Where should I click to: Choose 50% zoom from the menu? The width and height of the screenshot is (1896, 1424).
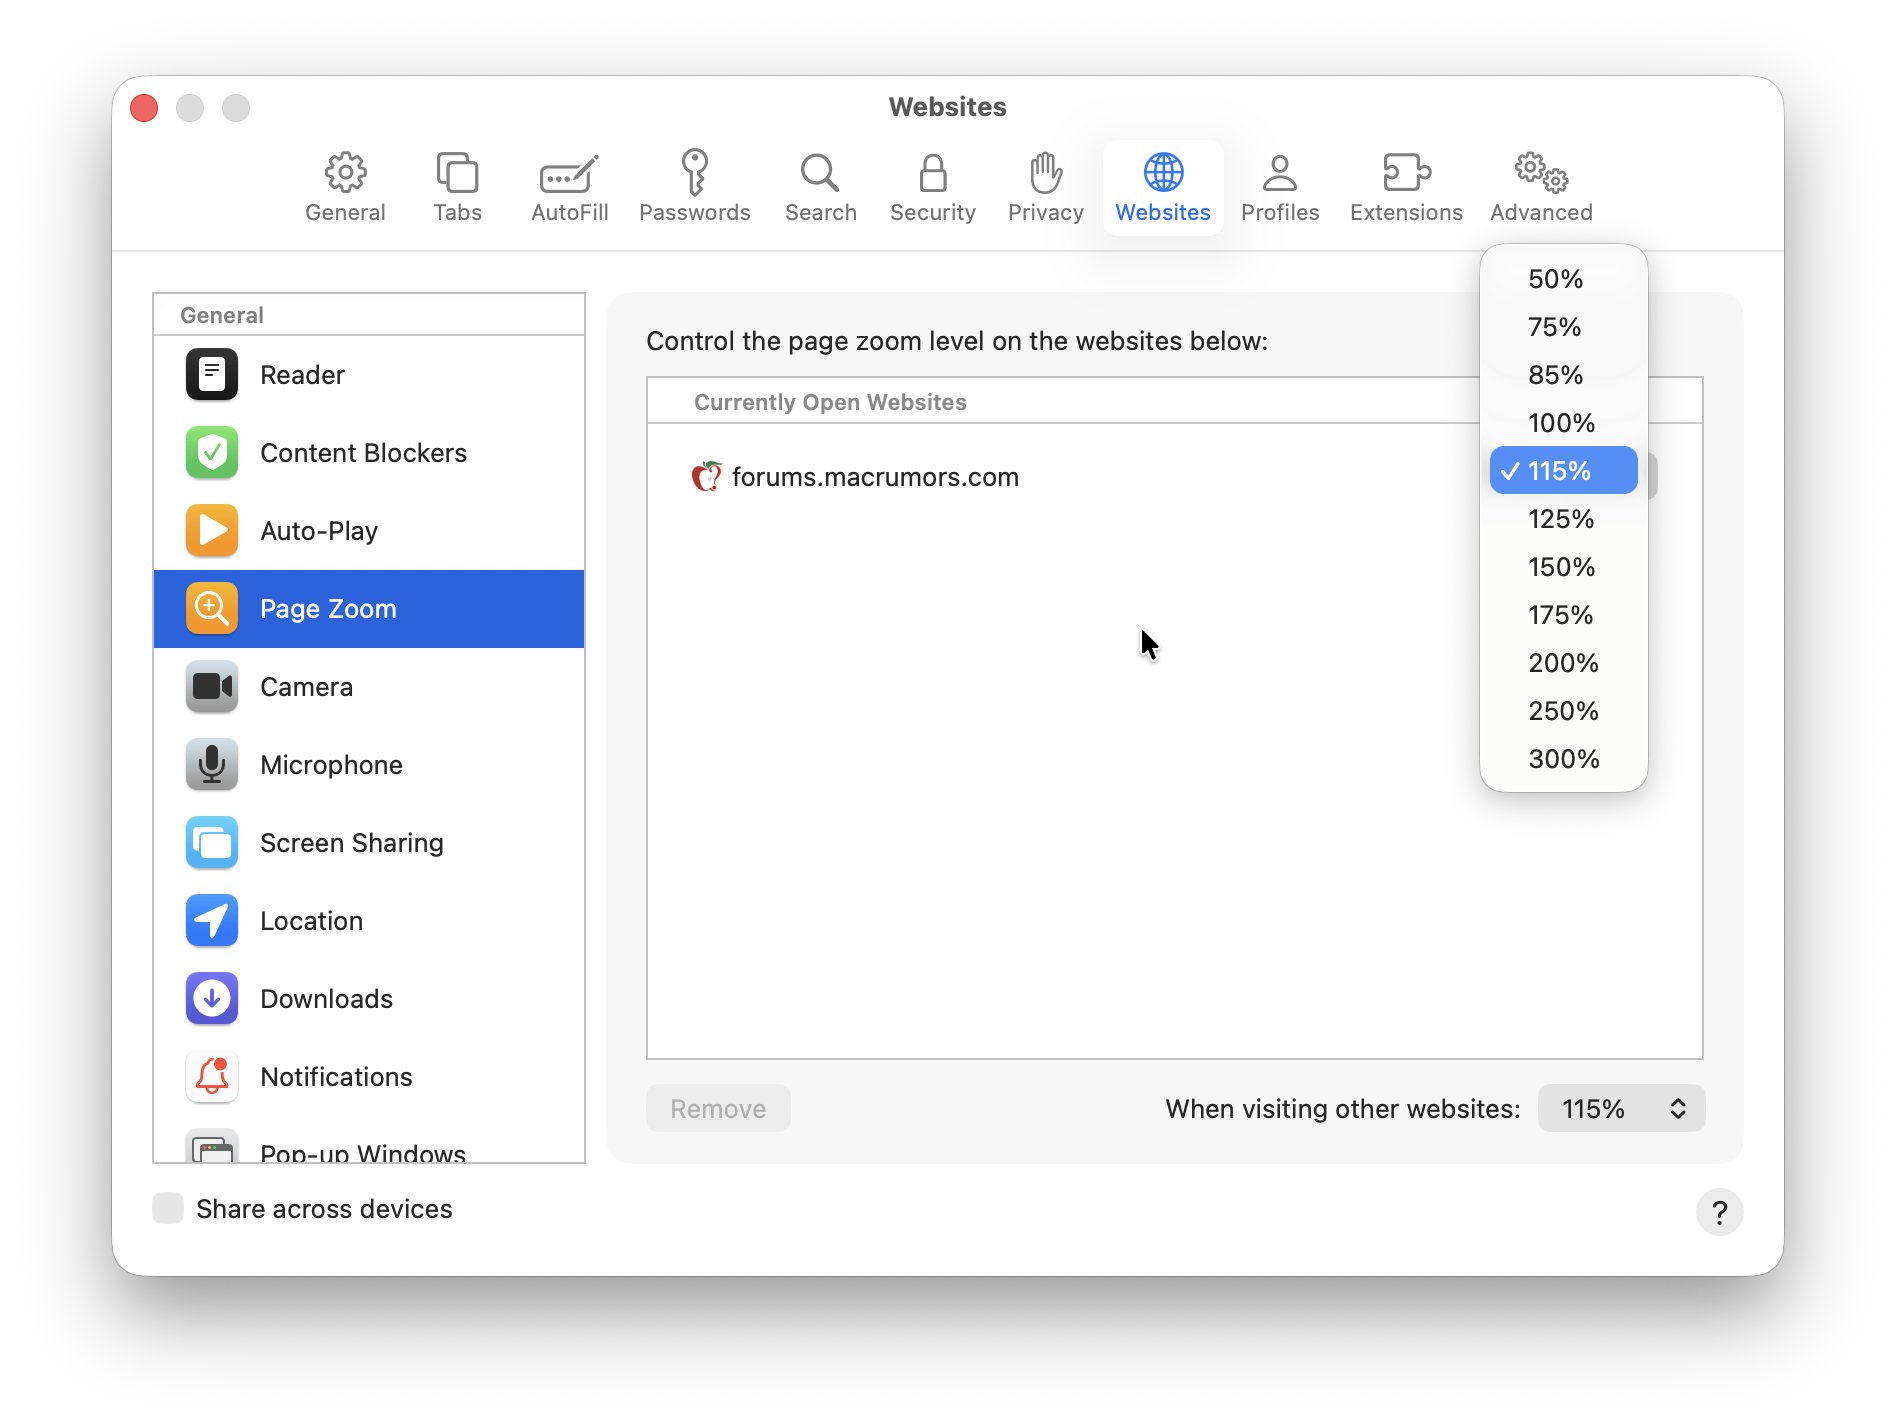(1563, 278)
